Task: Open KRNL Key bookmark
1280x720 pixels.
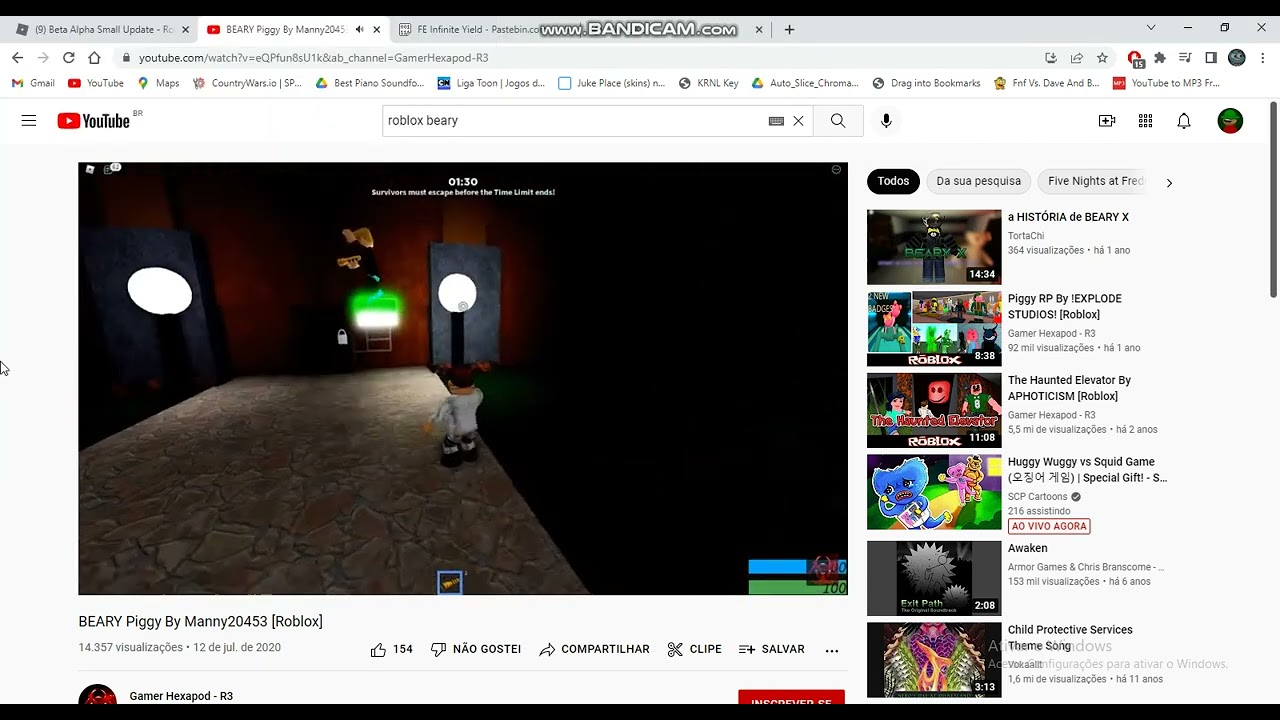Action: [x=709, y=83]
